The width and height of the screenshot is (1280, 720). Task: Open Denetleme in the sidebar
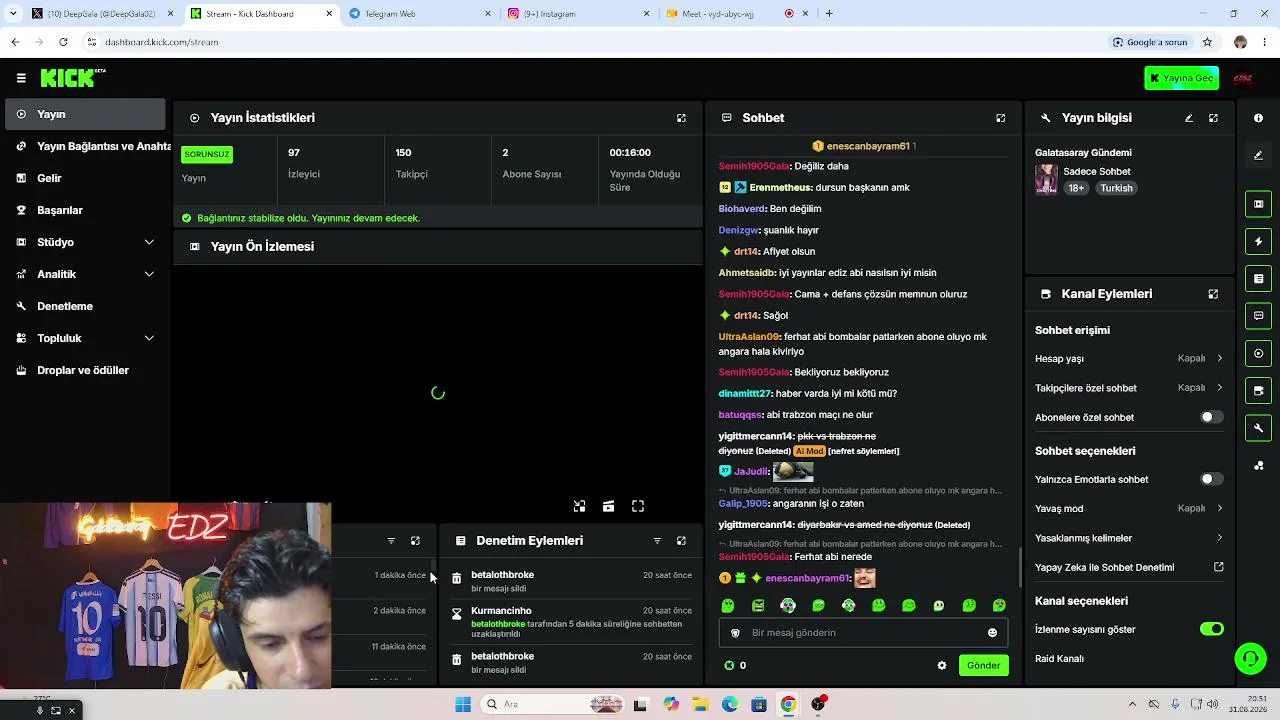click(x=84, y=306)
